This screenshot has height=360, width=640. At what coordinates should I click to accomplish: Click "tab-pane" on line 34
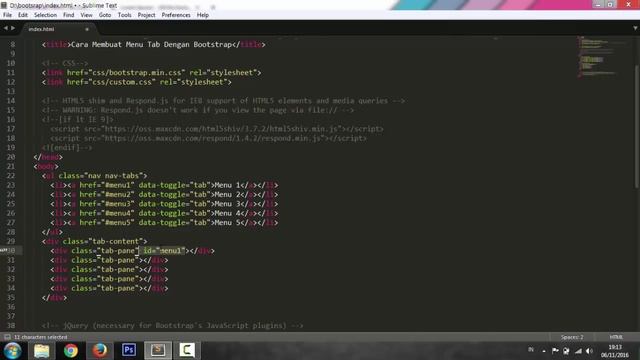[117, 289]
